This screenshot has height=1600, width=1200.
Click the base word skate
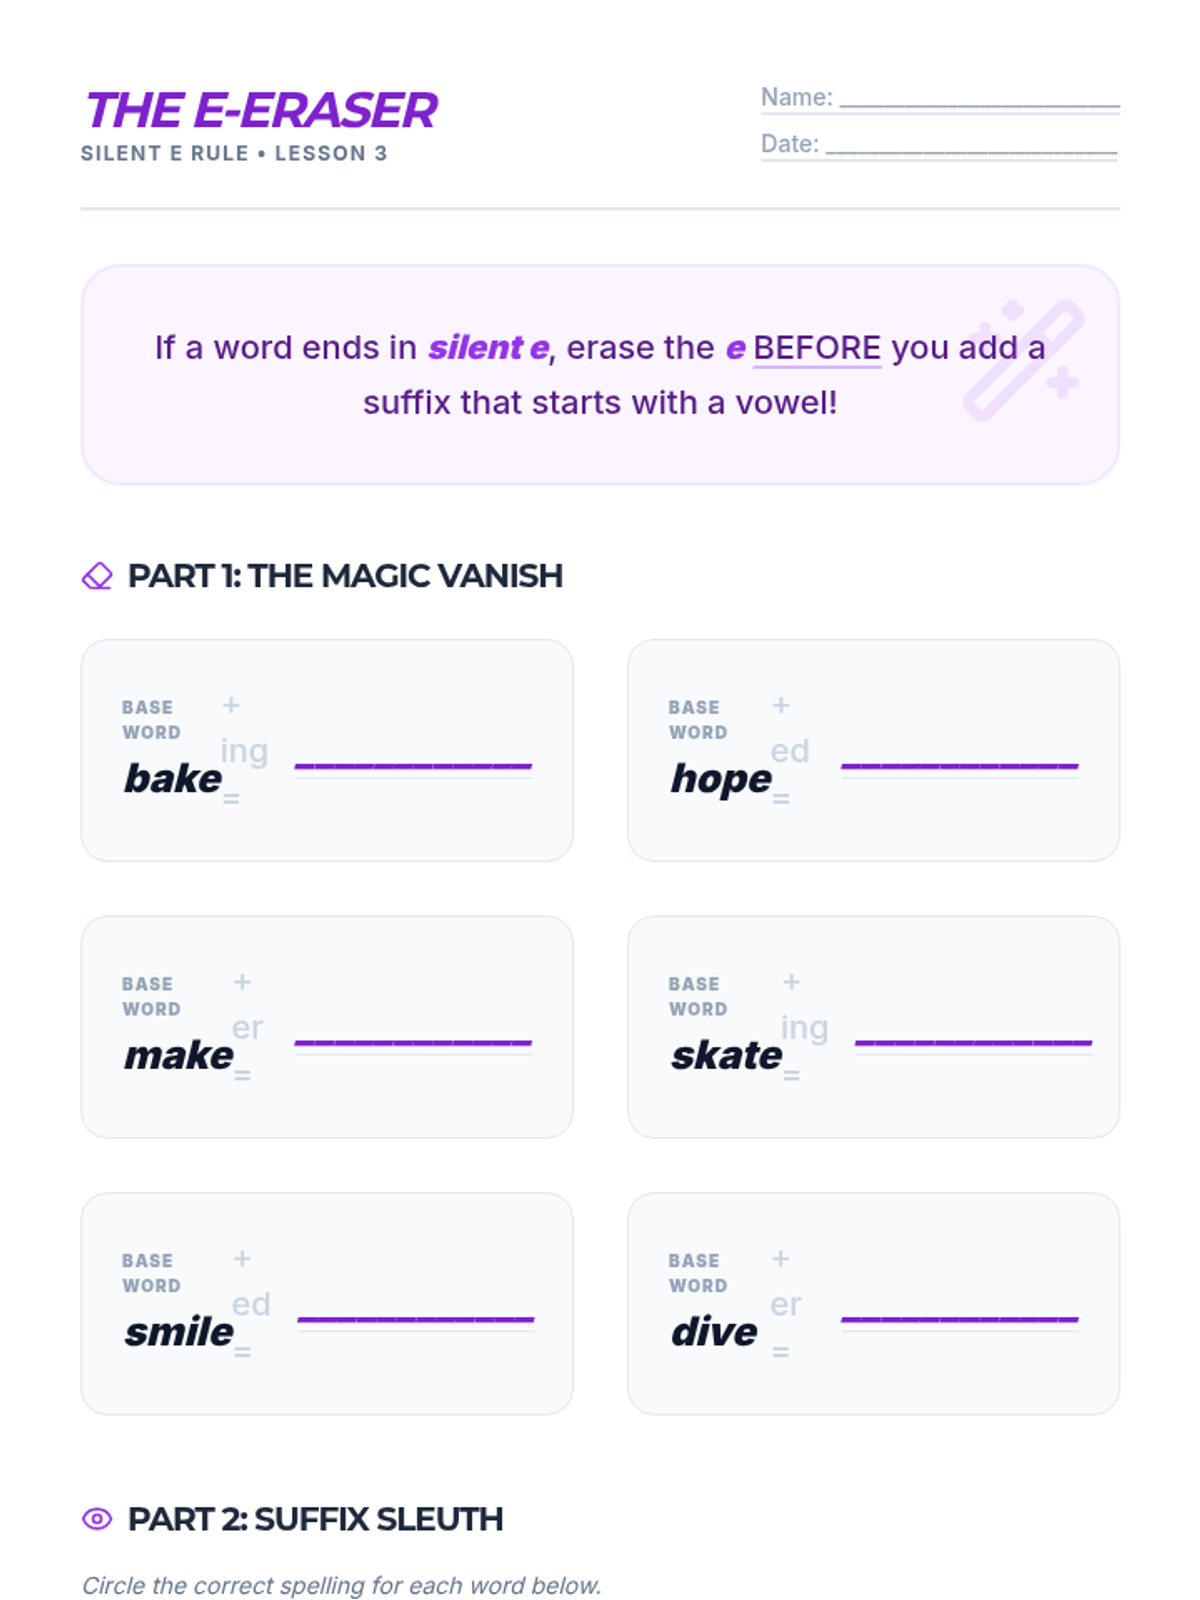(726, 1055)
